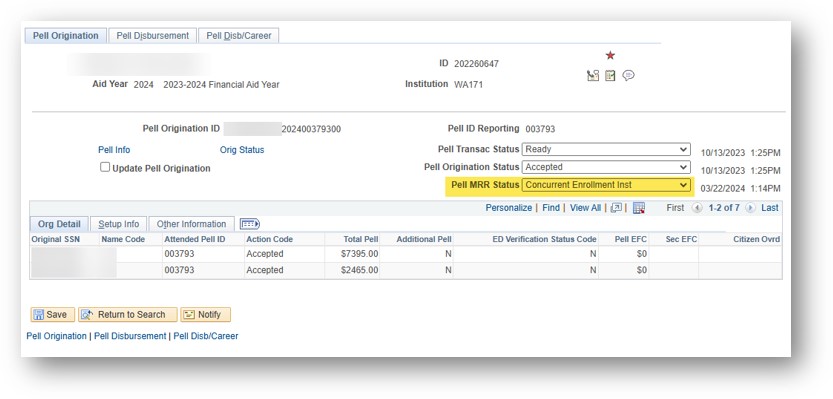The height and width of the screenshot is (399, 833).
Task: Click the ED Verification Status Code header
Action: point(545,239)
